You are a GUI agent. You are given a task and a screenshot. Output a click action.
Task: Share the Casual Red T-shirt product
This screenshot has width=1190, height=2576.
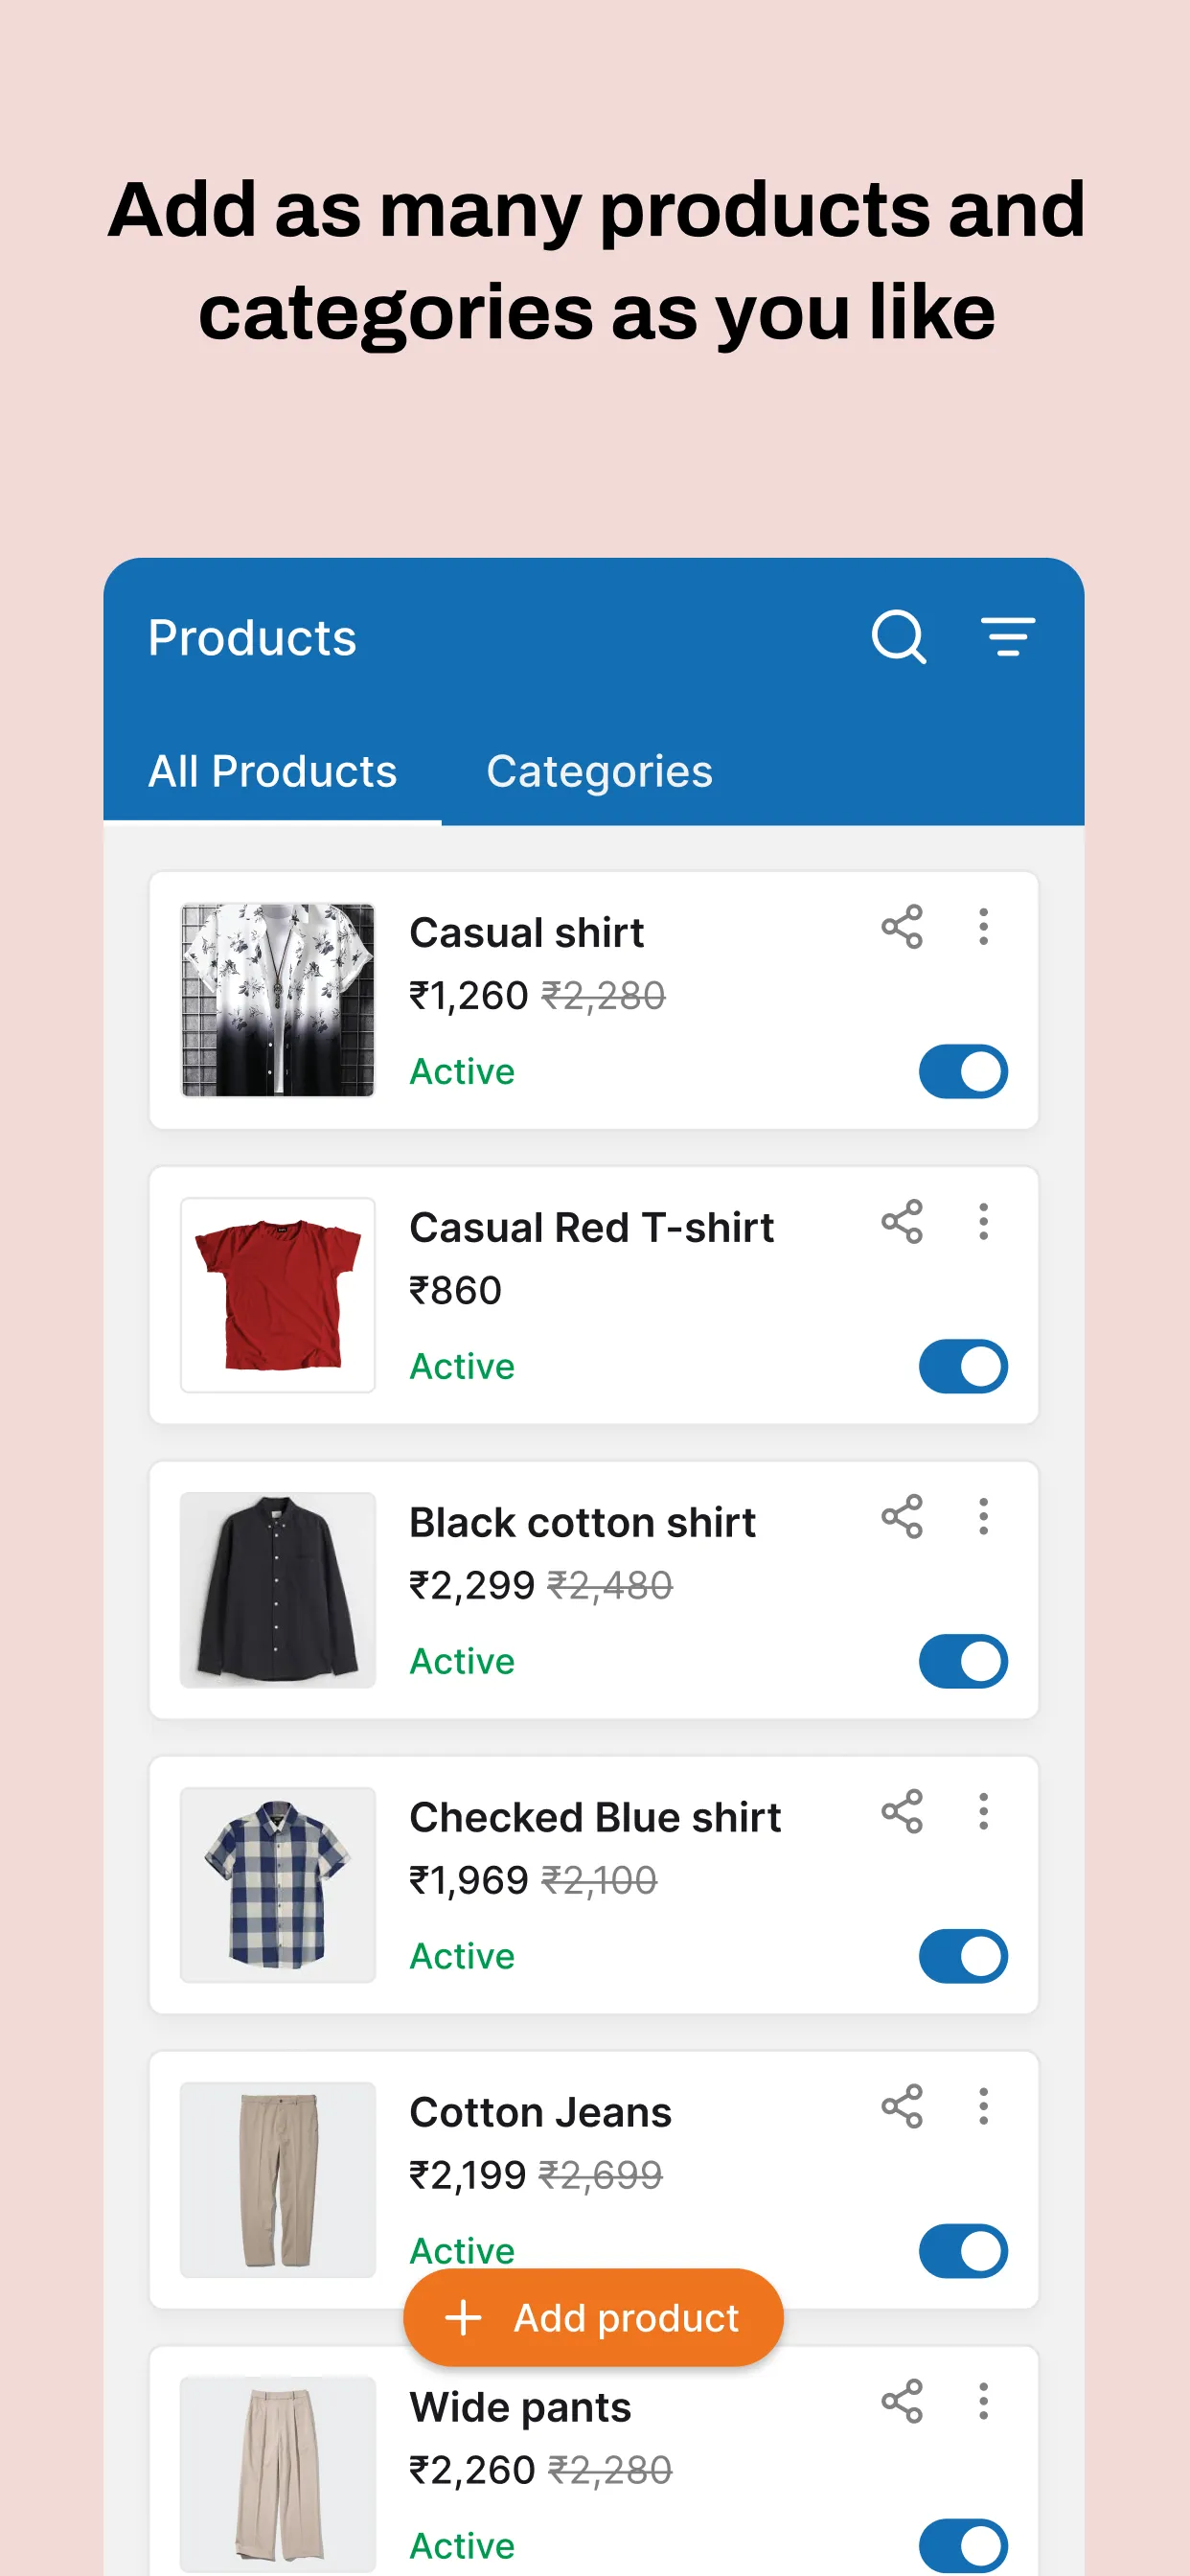point(901,1222)
